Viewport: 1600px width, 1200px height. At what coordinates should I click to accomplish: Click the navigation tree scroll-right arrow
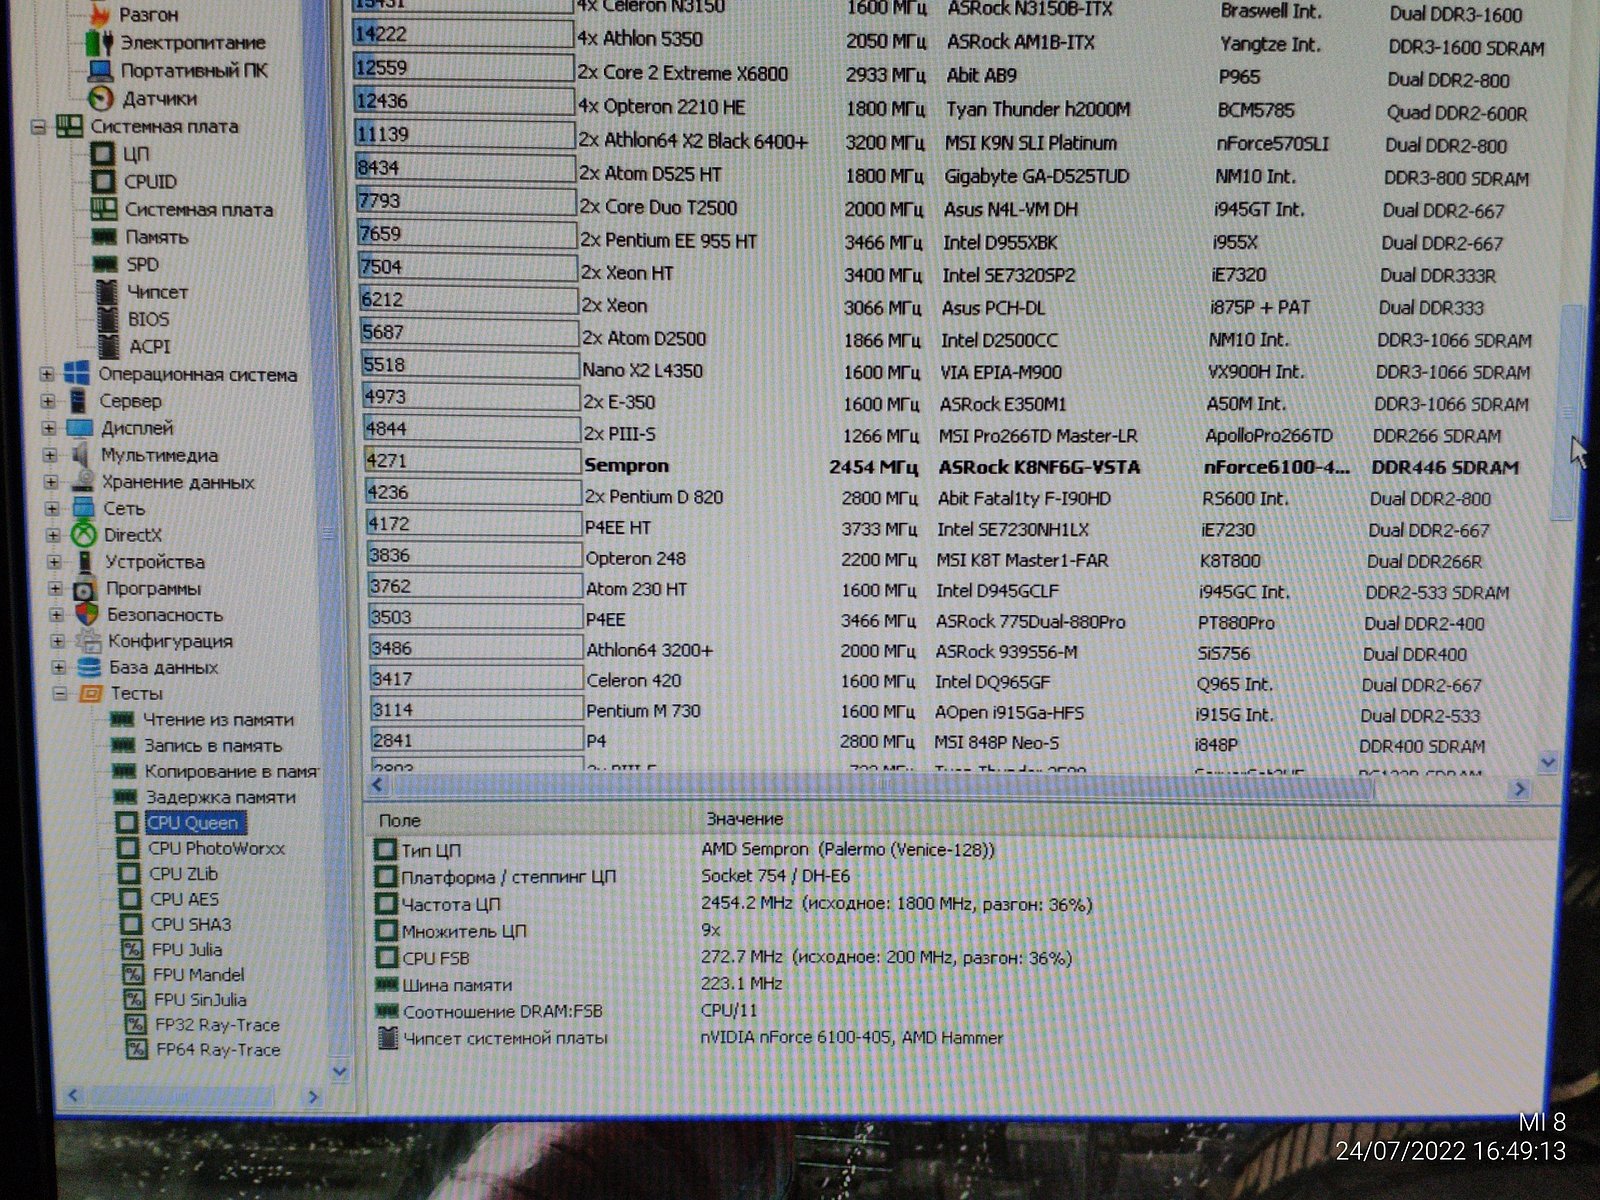point(313,1097)
